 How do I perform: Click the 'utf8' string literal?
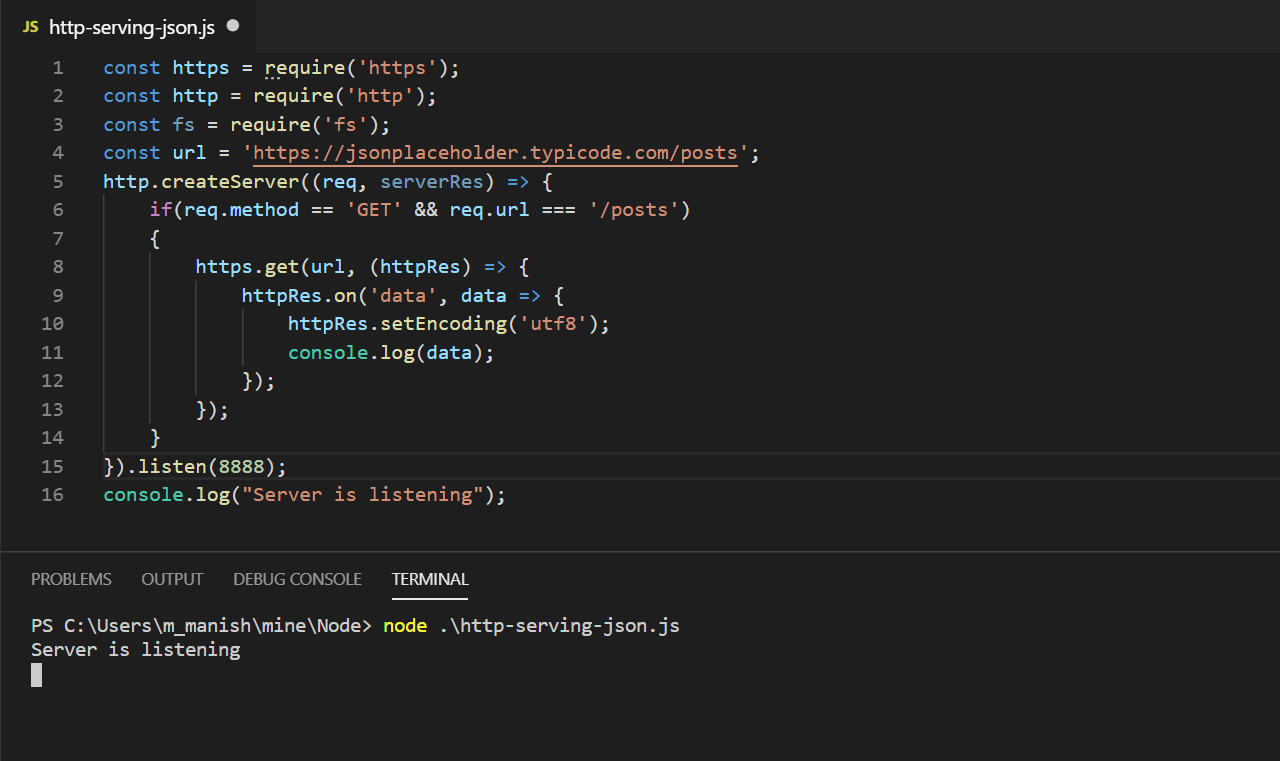[x=553, y=324]
